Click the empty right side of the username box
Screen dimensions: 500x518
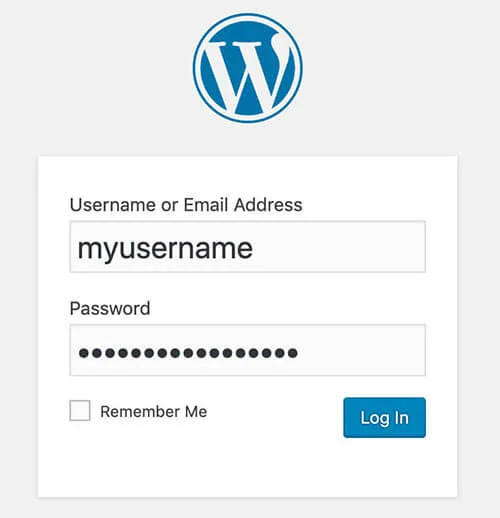(340, 247)
